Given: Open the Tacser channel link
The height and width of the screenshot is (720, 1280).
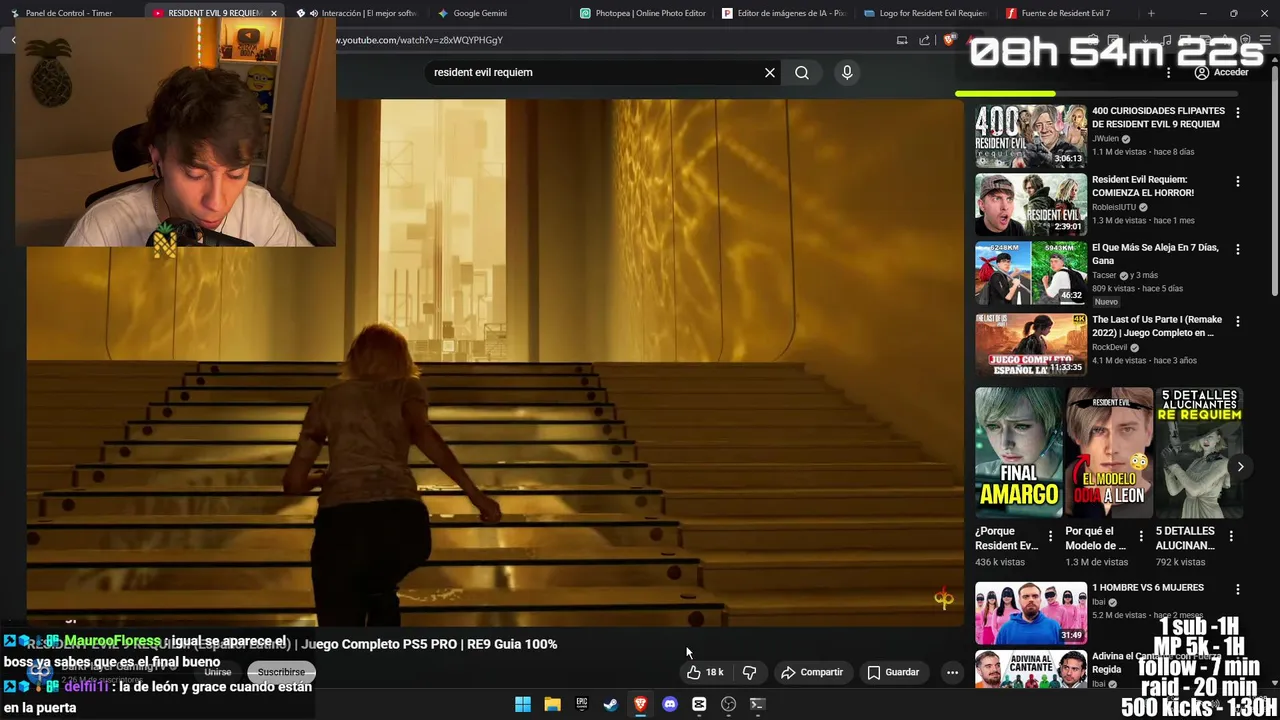Looking at the screenshot, I should pos(1105,275).
